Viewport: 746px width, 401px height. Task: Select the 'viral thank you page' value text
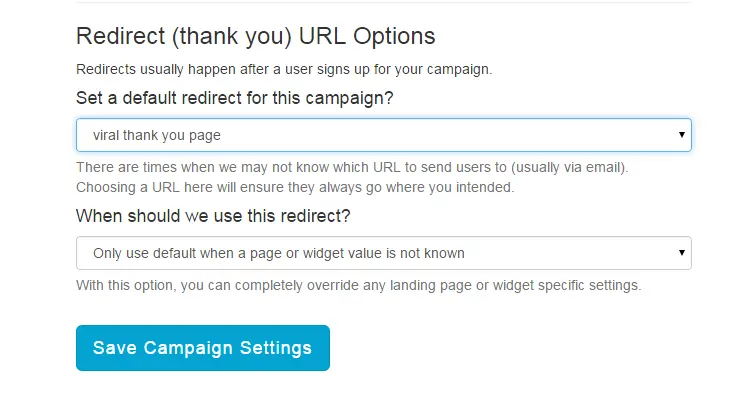156,135
